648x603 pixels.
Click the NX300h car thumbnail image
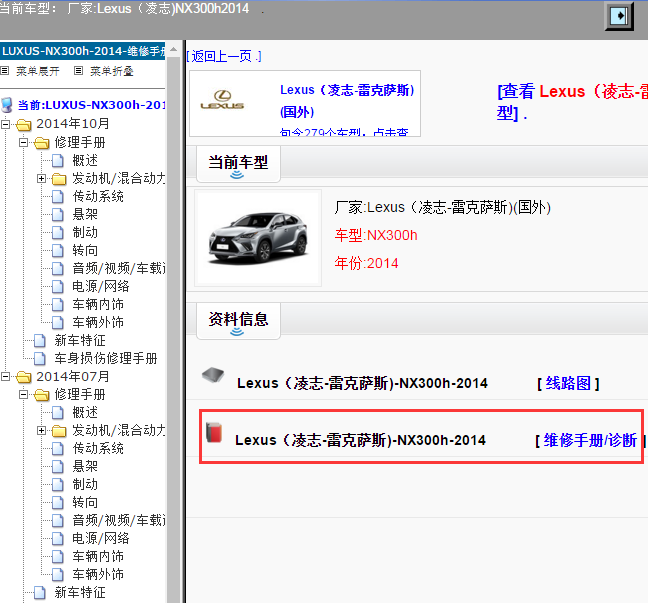tap(258, 238)
